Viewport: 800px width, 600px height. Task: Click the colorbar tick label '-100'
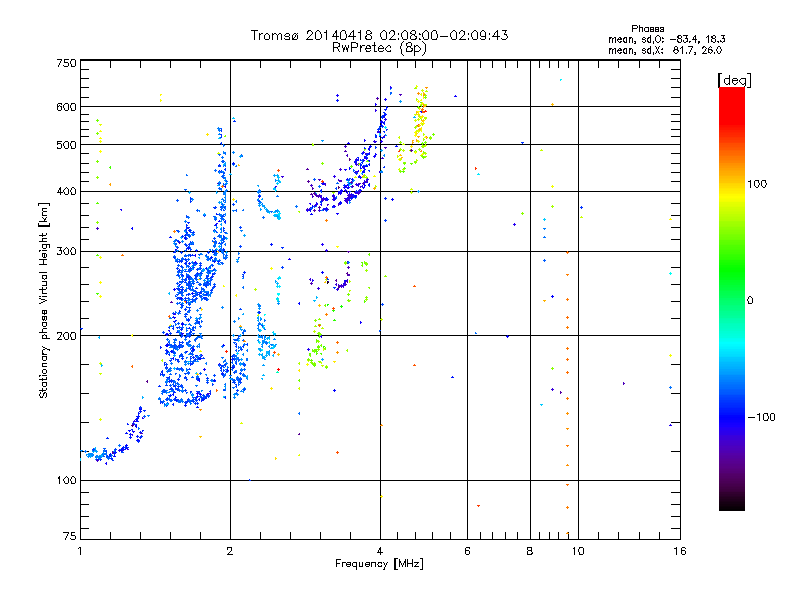[761, 417]
